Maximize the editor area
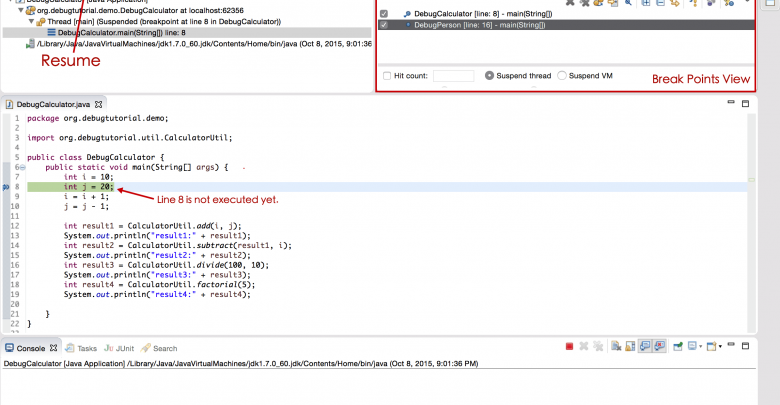Image resolution: width=780 pixels, height=405 pixels. (x=745, y=103)
